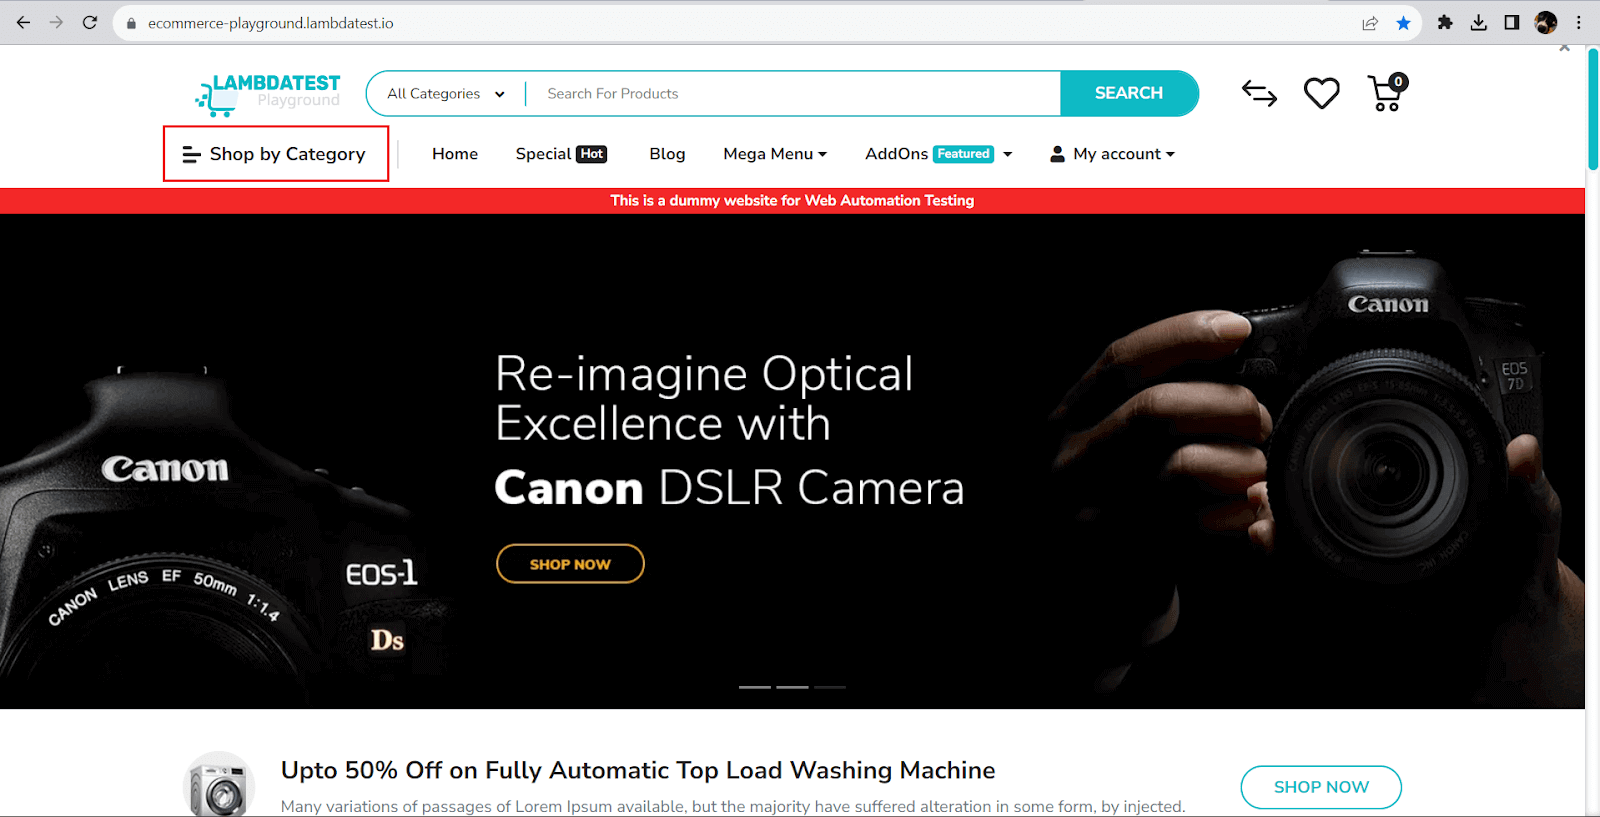Click the Search For Products field
1600x817 pixels.
point(793,94)
